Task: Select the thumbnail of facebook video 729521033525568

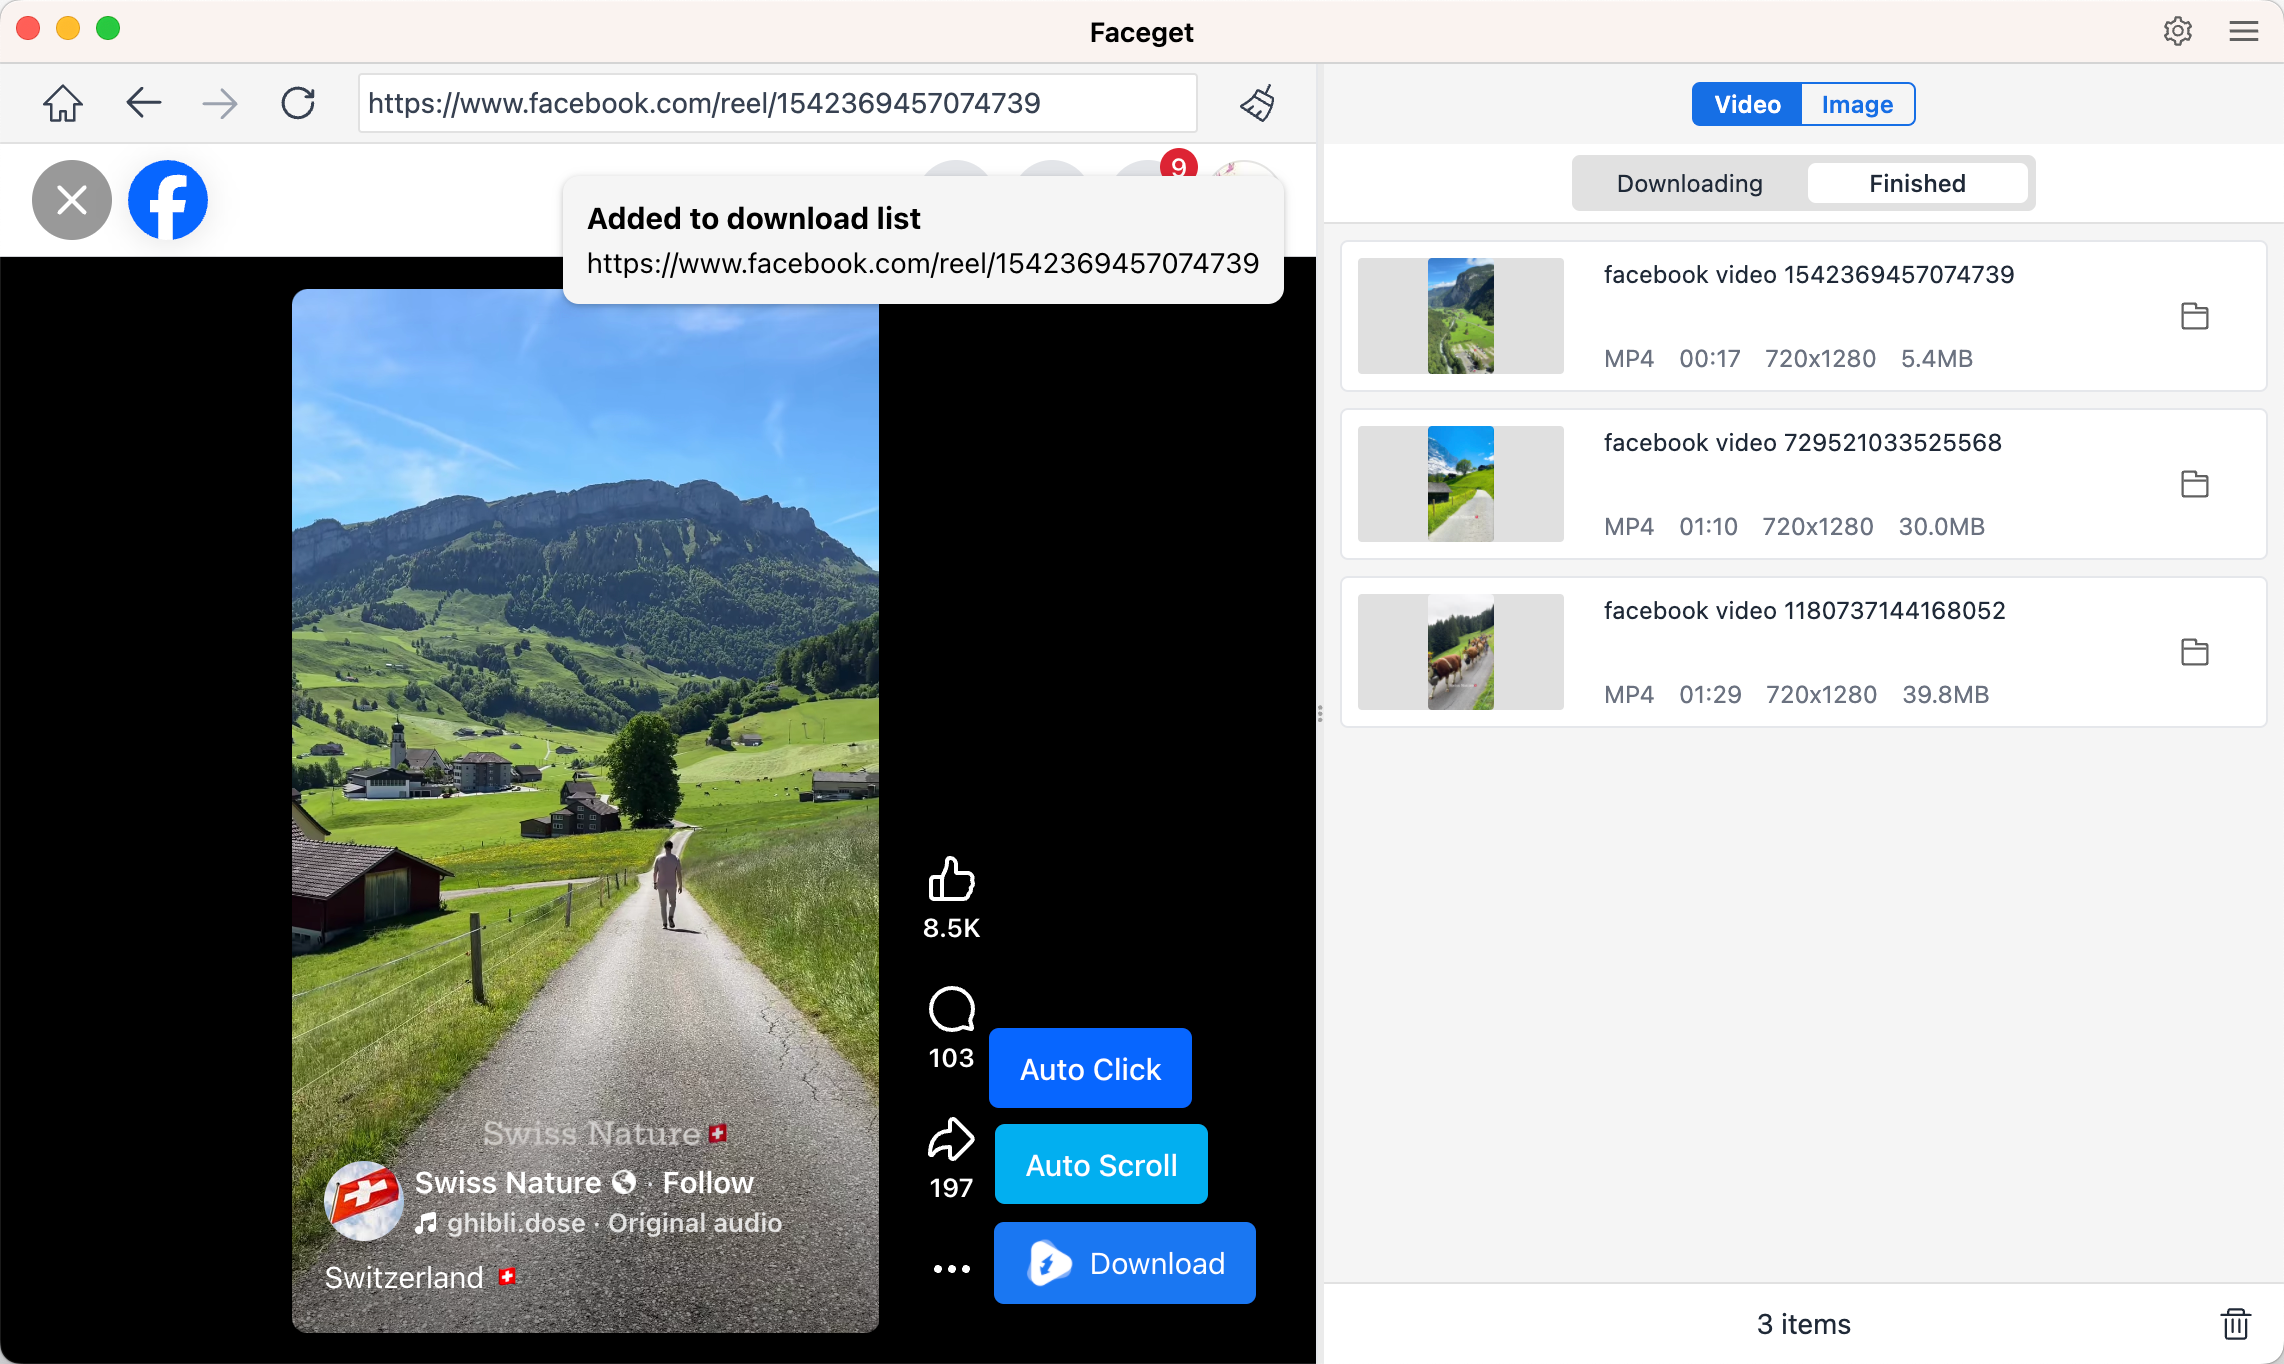Action: pos(1459,484)
